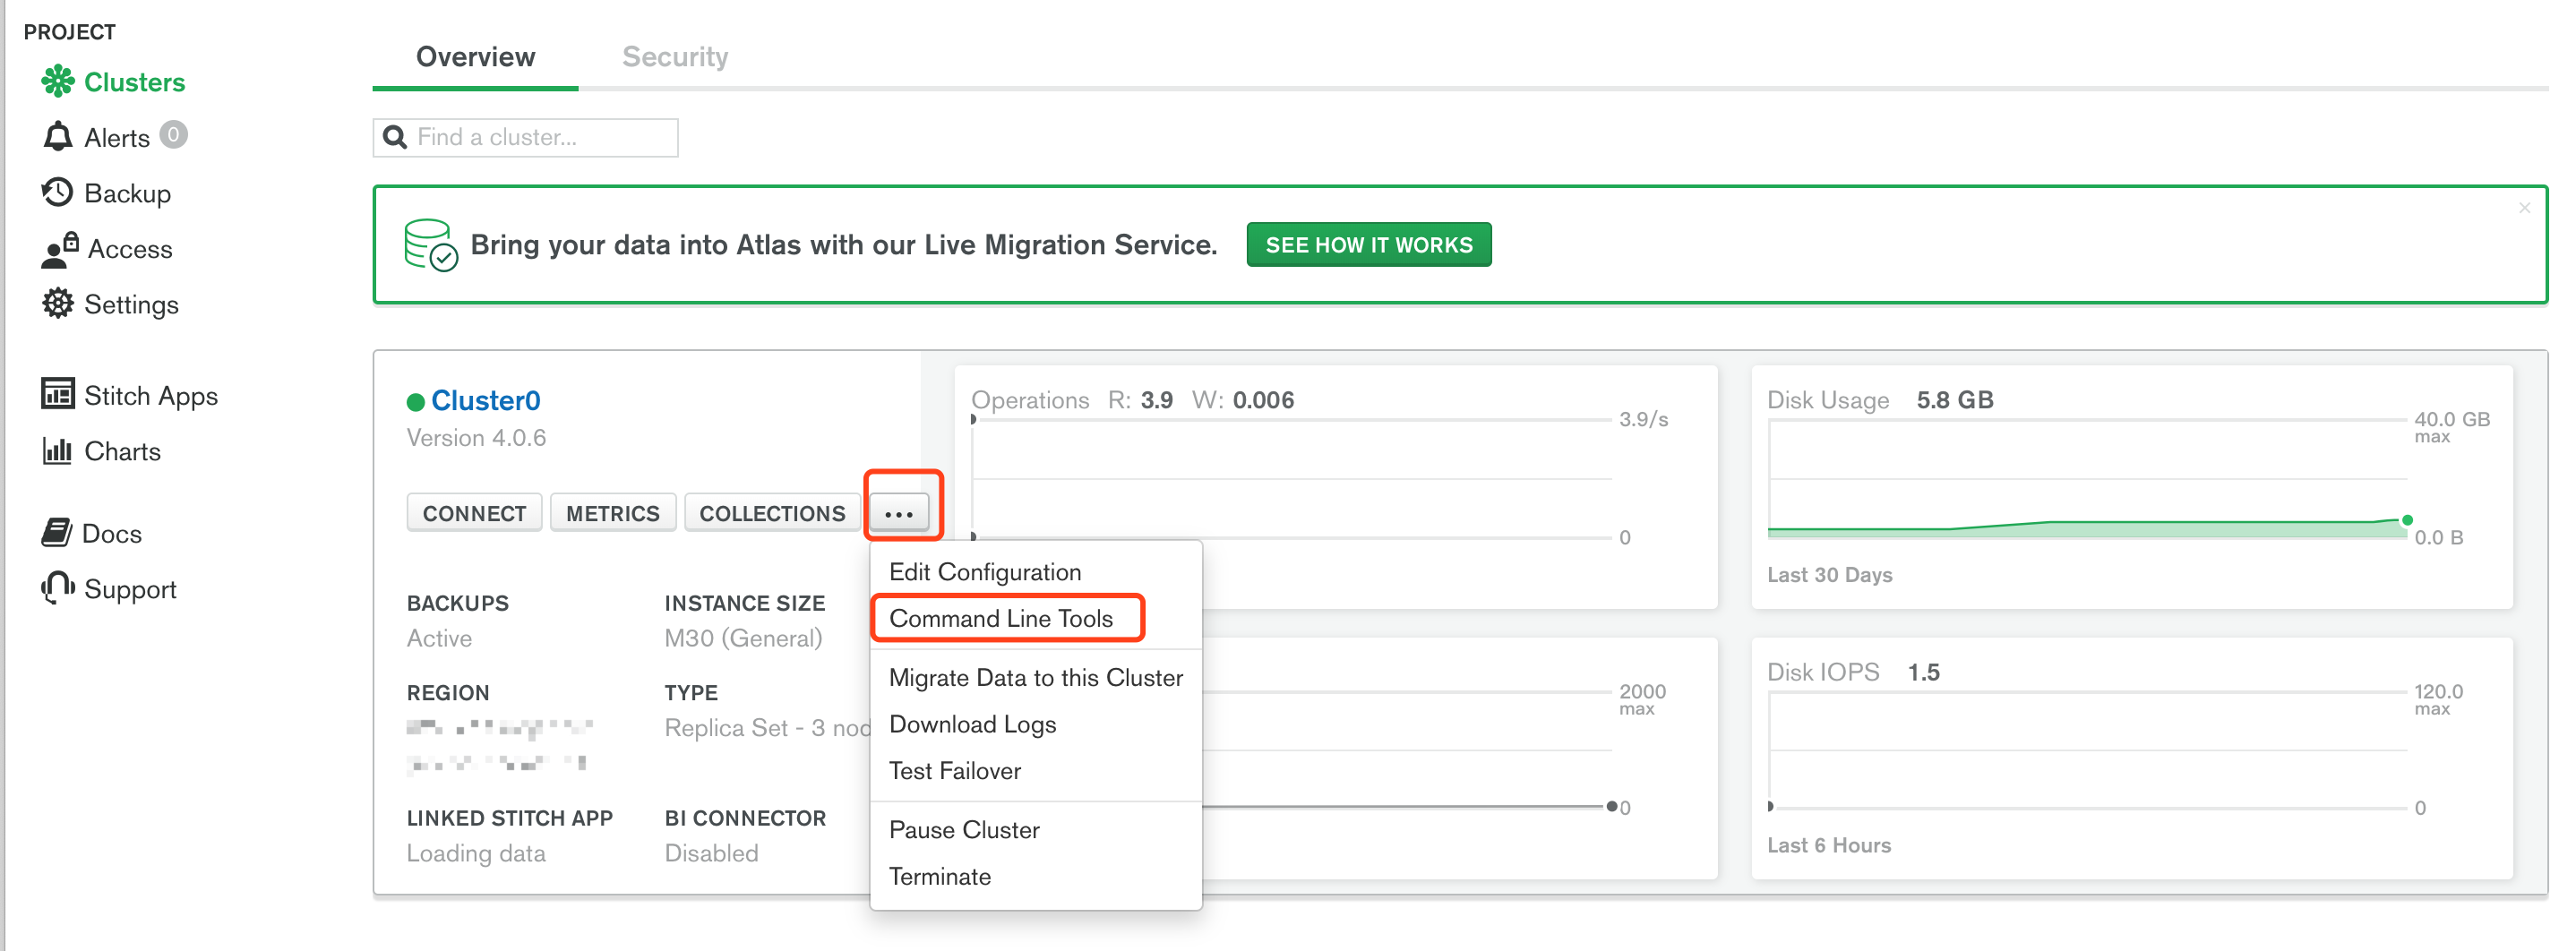Viewport: 2576px width, 951px height.
Task: Open Access in the project sidebar
Action: pyautogui.click(x=130, y=249)
